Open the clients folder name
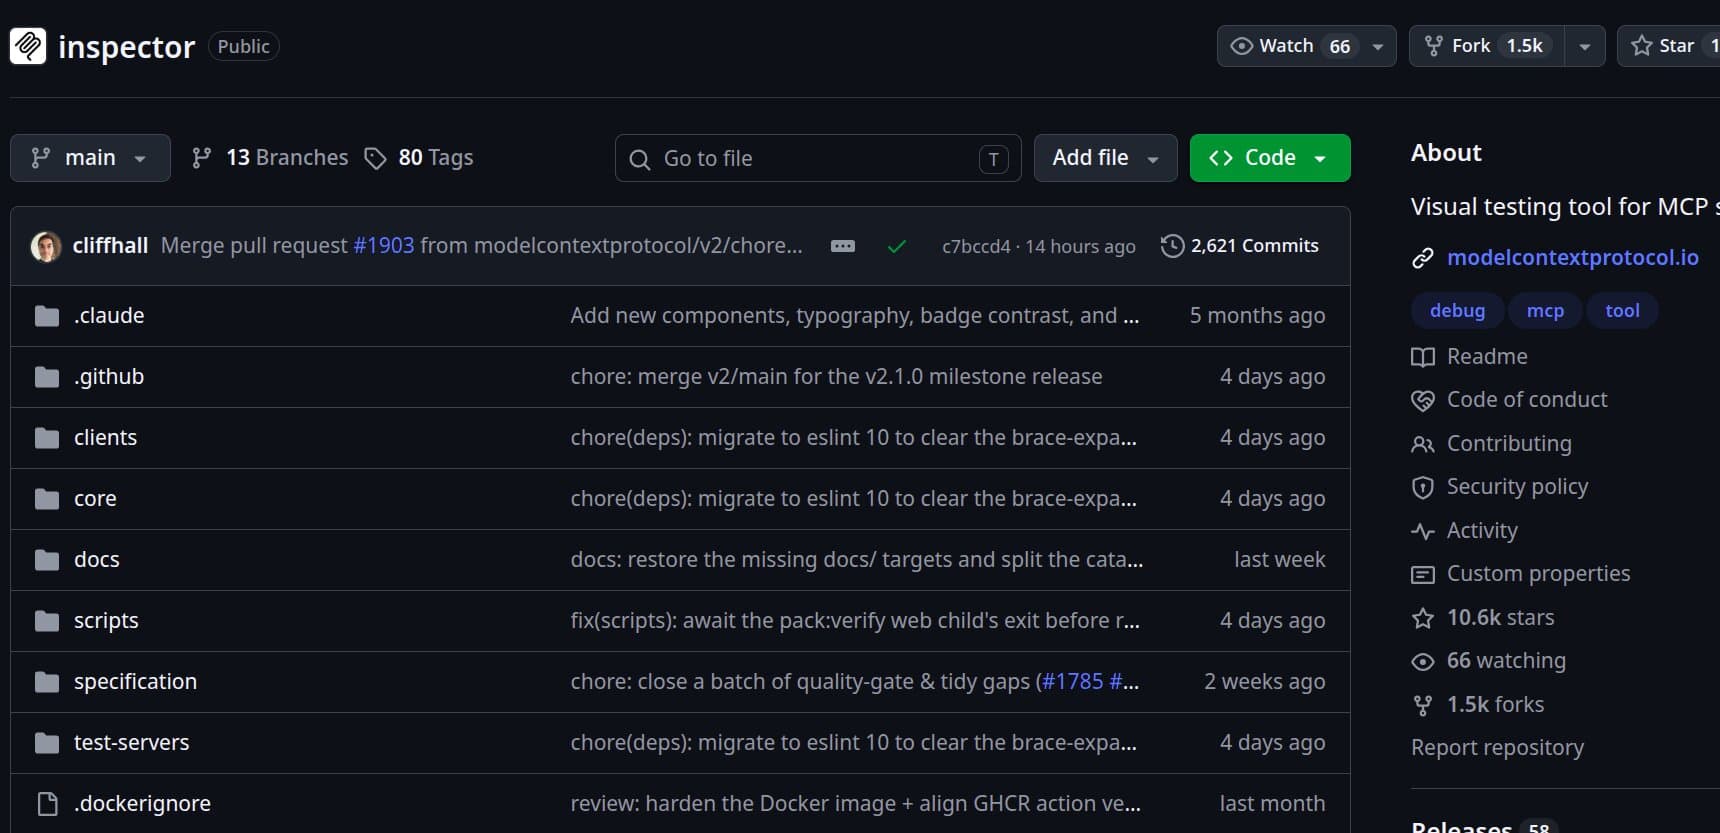 (x=105, y=438)
